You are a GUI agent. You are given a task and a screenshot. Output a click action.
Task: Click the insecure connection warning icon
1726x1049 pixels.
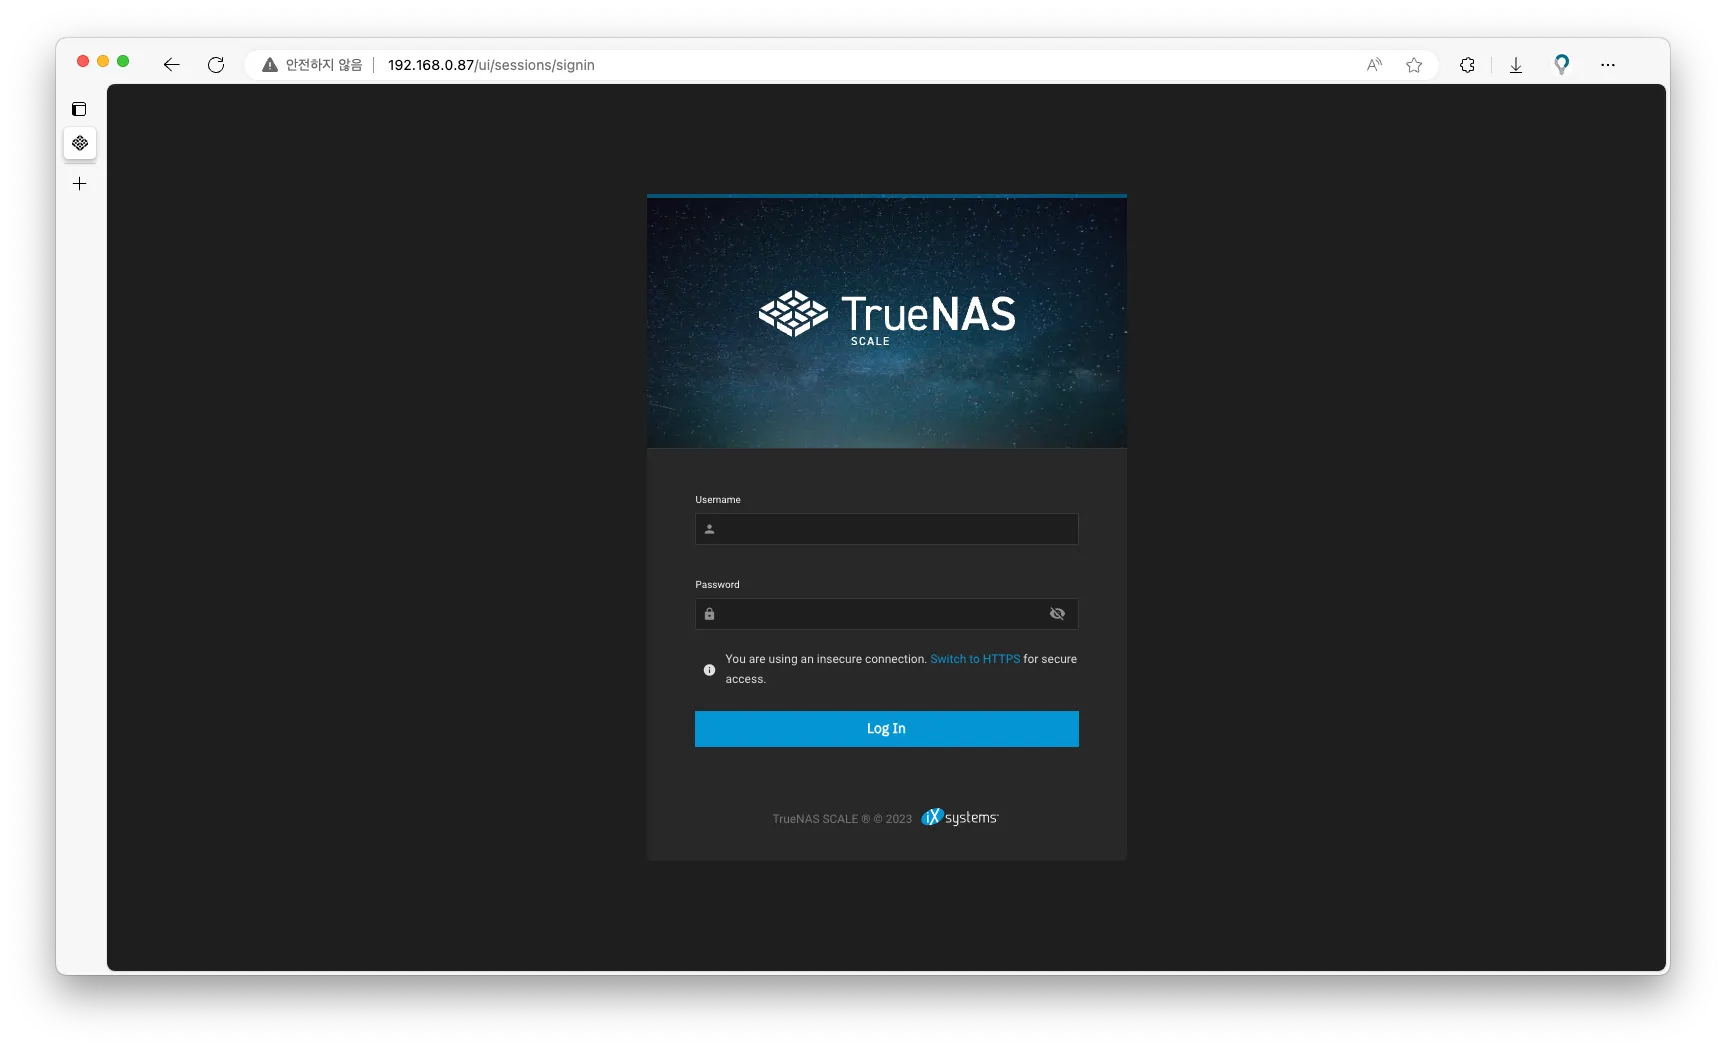(270, 65)
